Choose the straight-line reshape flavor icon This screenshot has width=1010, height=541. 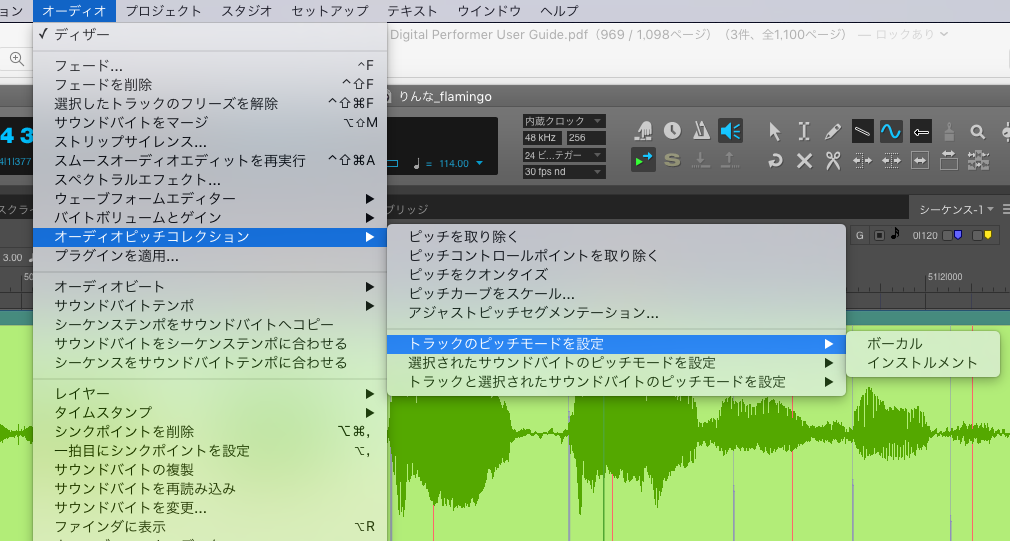pyautogui.click(x=862, y=131)
